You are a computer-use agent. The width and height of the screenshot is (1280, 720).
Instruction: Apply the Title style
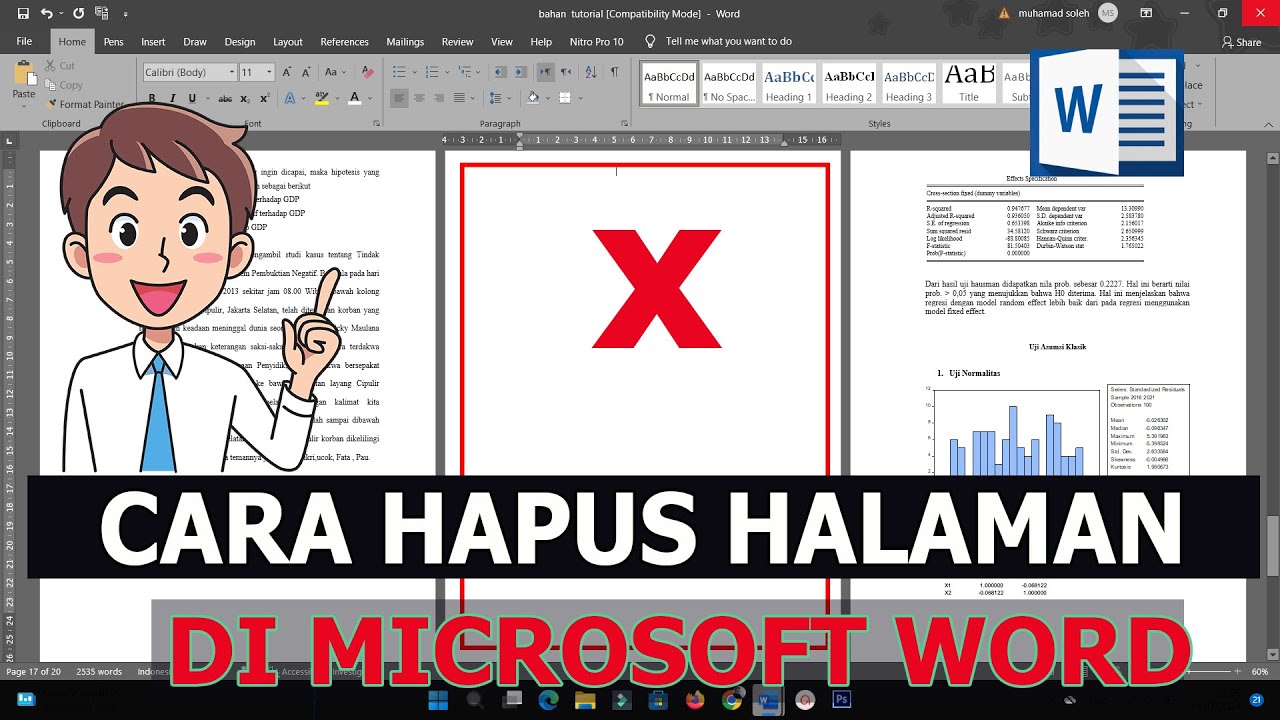click(x=969, y=84)
